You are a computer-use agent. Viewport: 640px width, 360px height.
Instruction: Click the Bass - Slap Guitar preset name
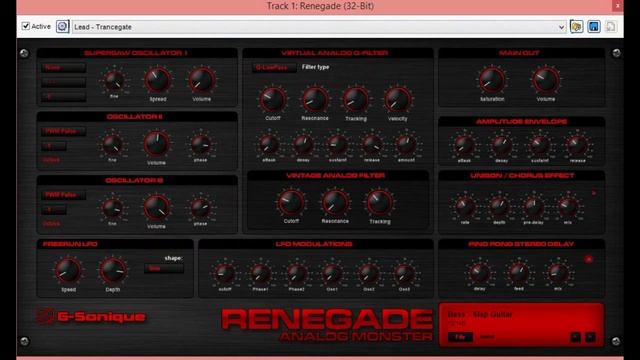pos(480,314)
